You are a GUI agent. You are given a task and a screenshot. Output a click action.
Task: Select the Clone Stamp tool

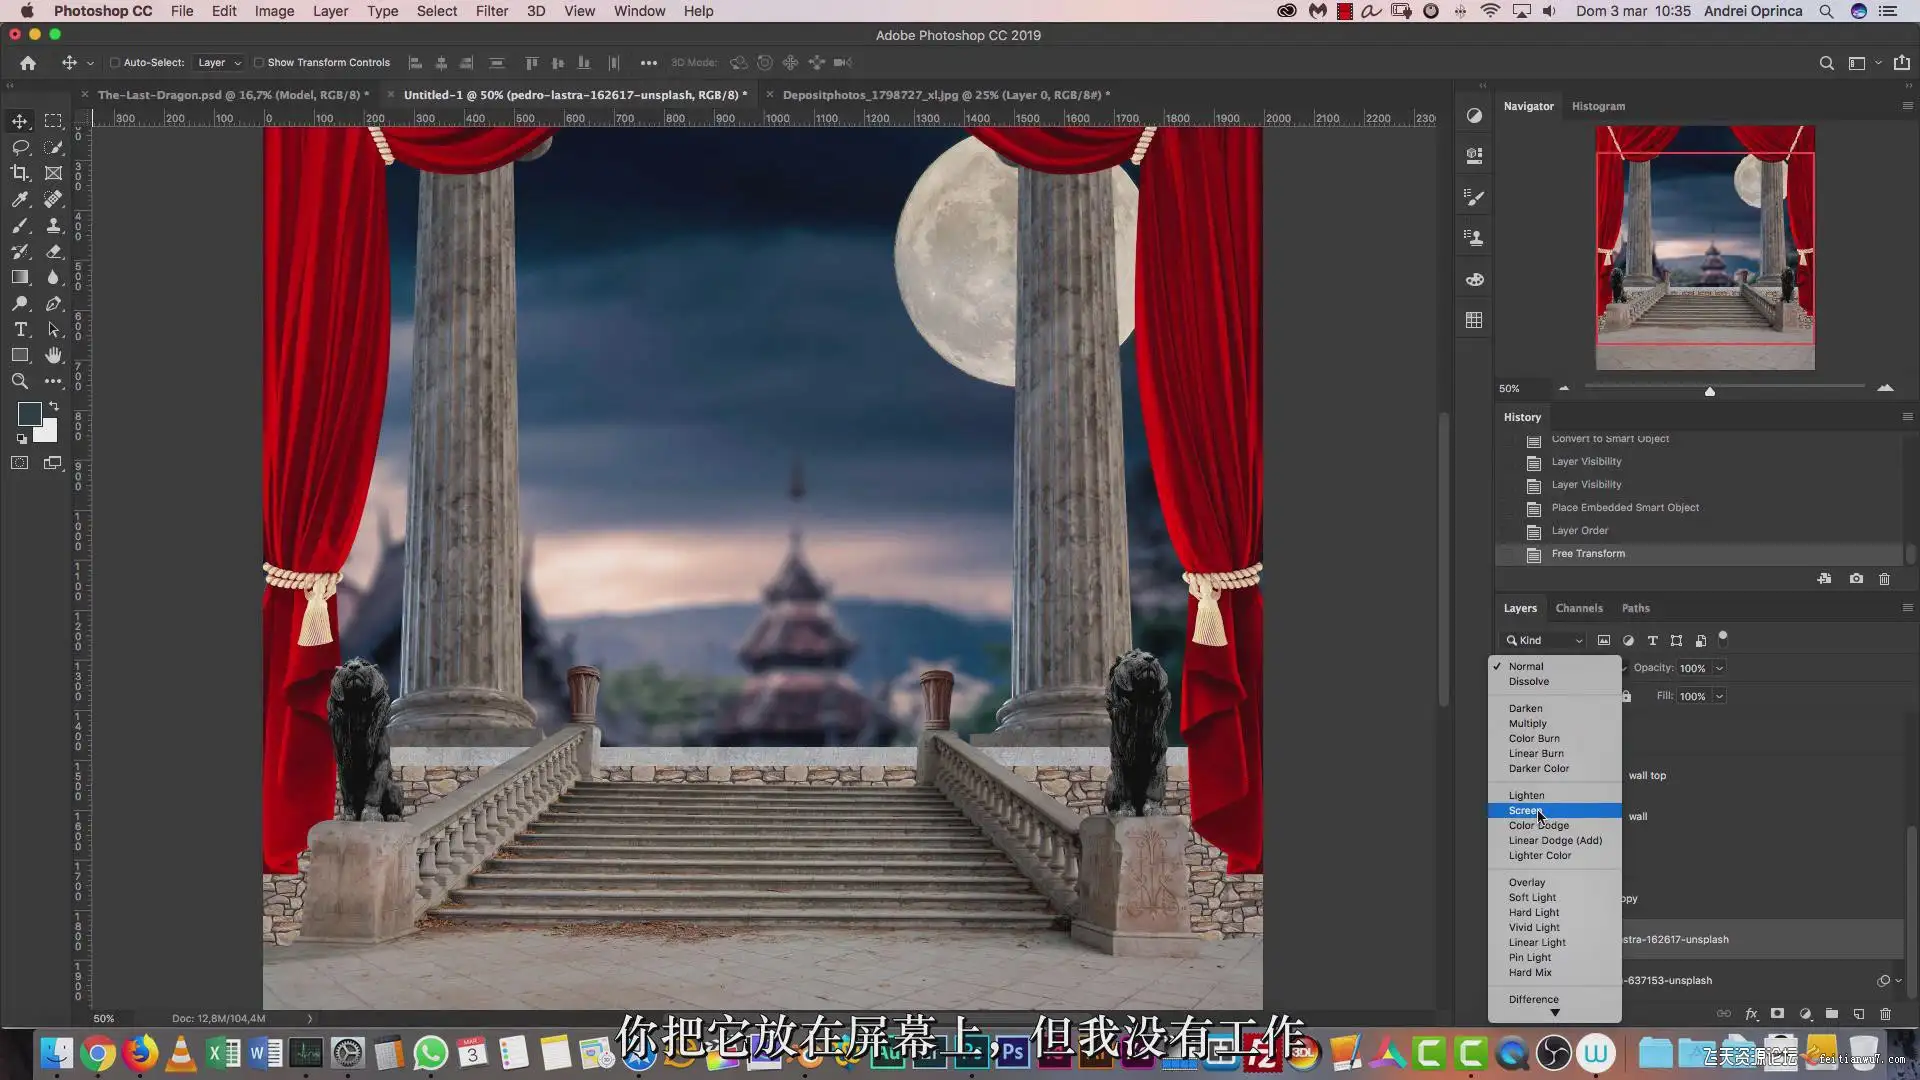54,225
